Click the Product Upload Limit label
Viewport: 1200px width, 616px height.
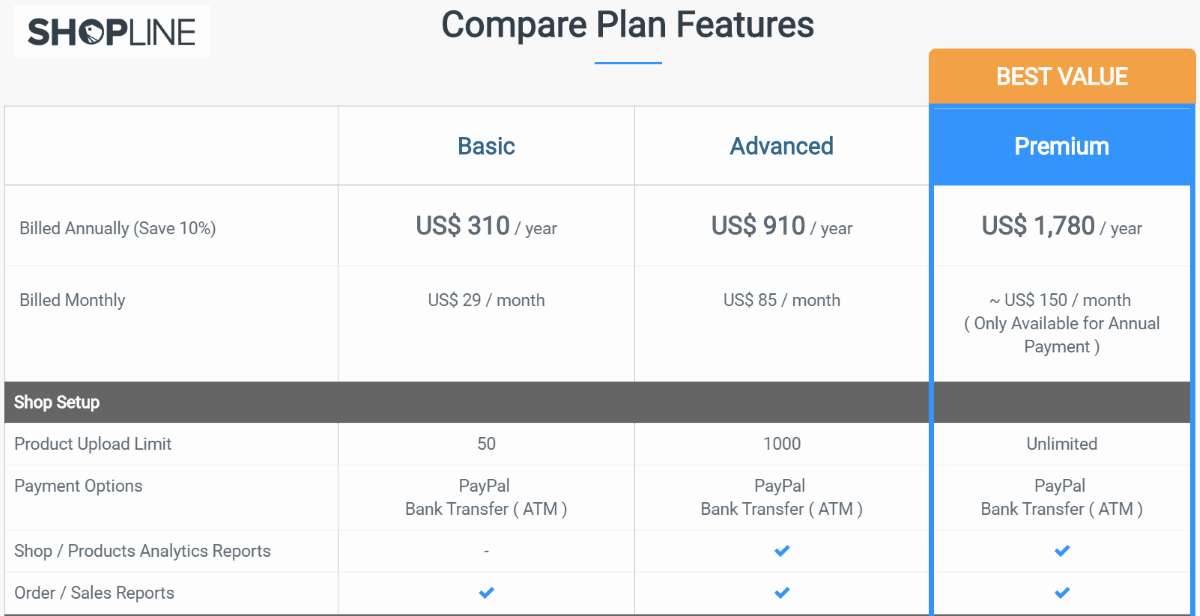[x=93, y=444]
